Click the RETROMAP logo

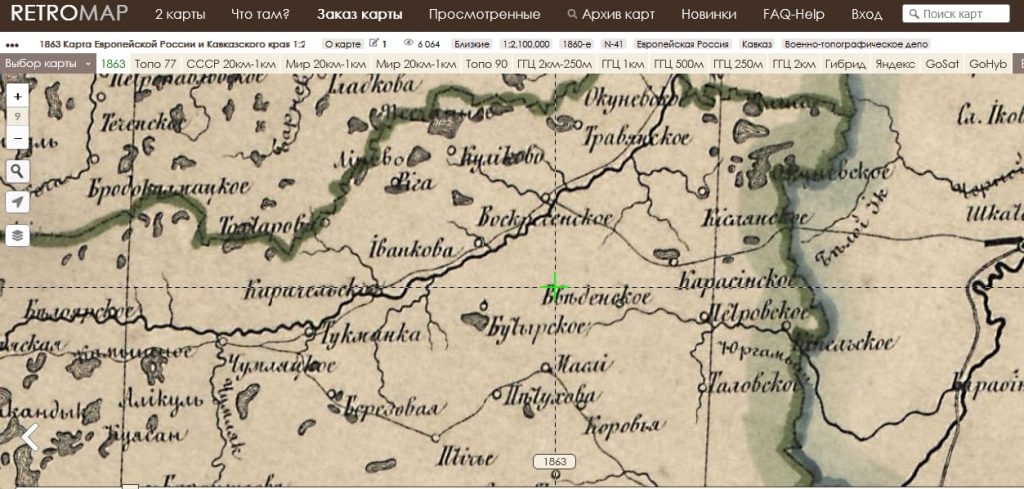click(x=69, y=13)
